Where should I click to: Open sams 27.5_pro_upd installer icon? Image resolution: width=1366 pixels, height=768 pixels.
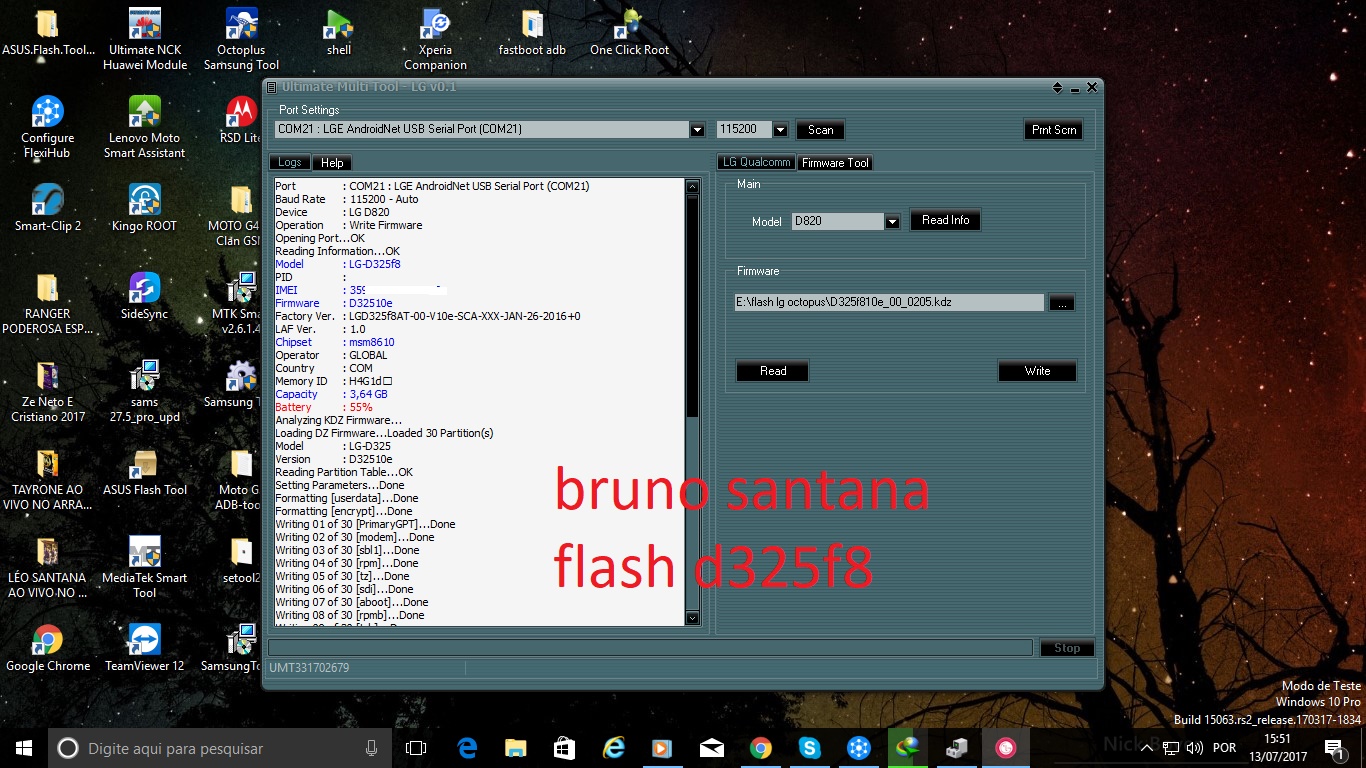pos(145,392)
